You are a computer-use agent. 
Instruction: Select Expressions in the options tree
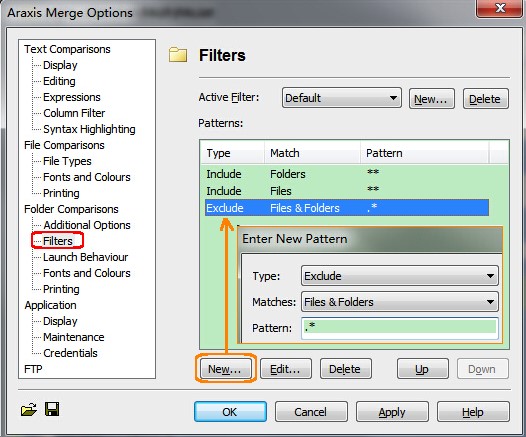[x=72, y=97]
